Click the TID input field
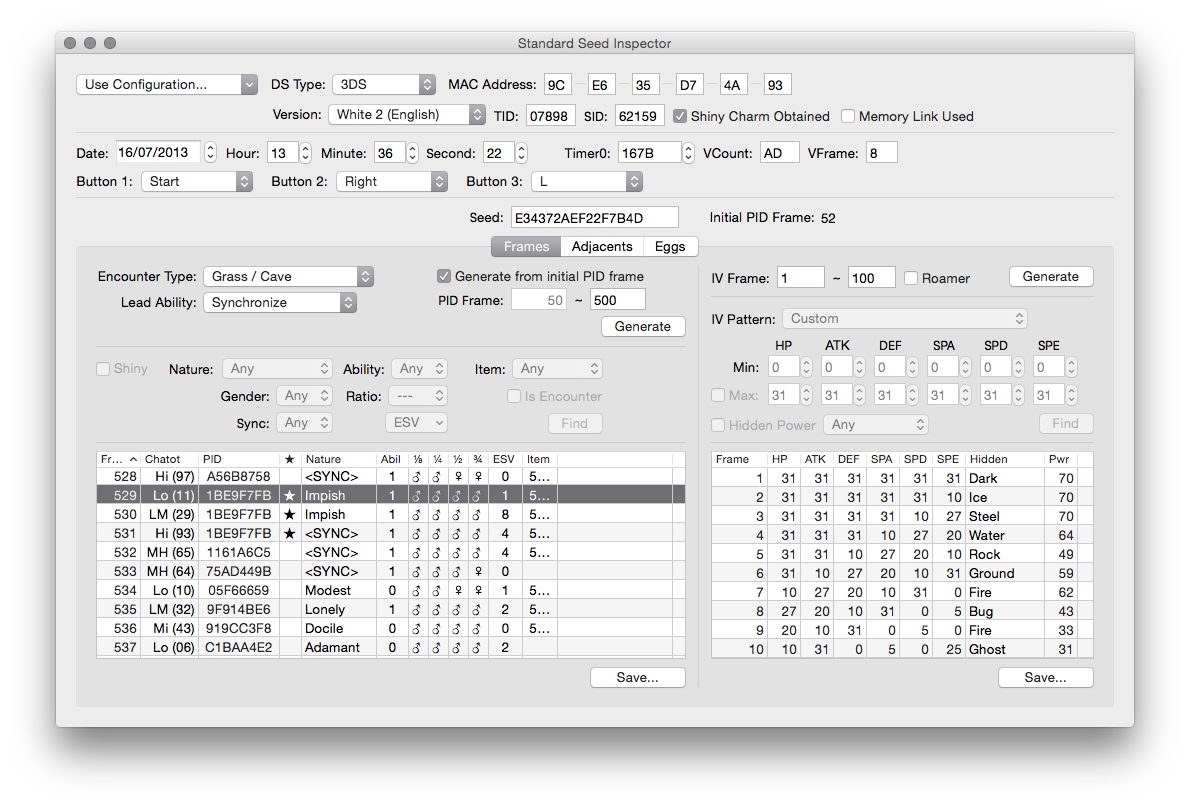The image size is (1190, 807). (550, 116)
